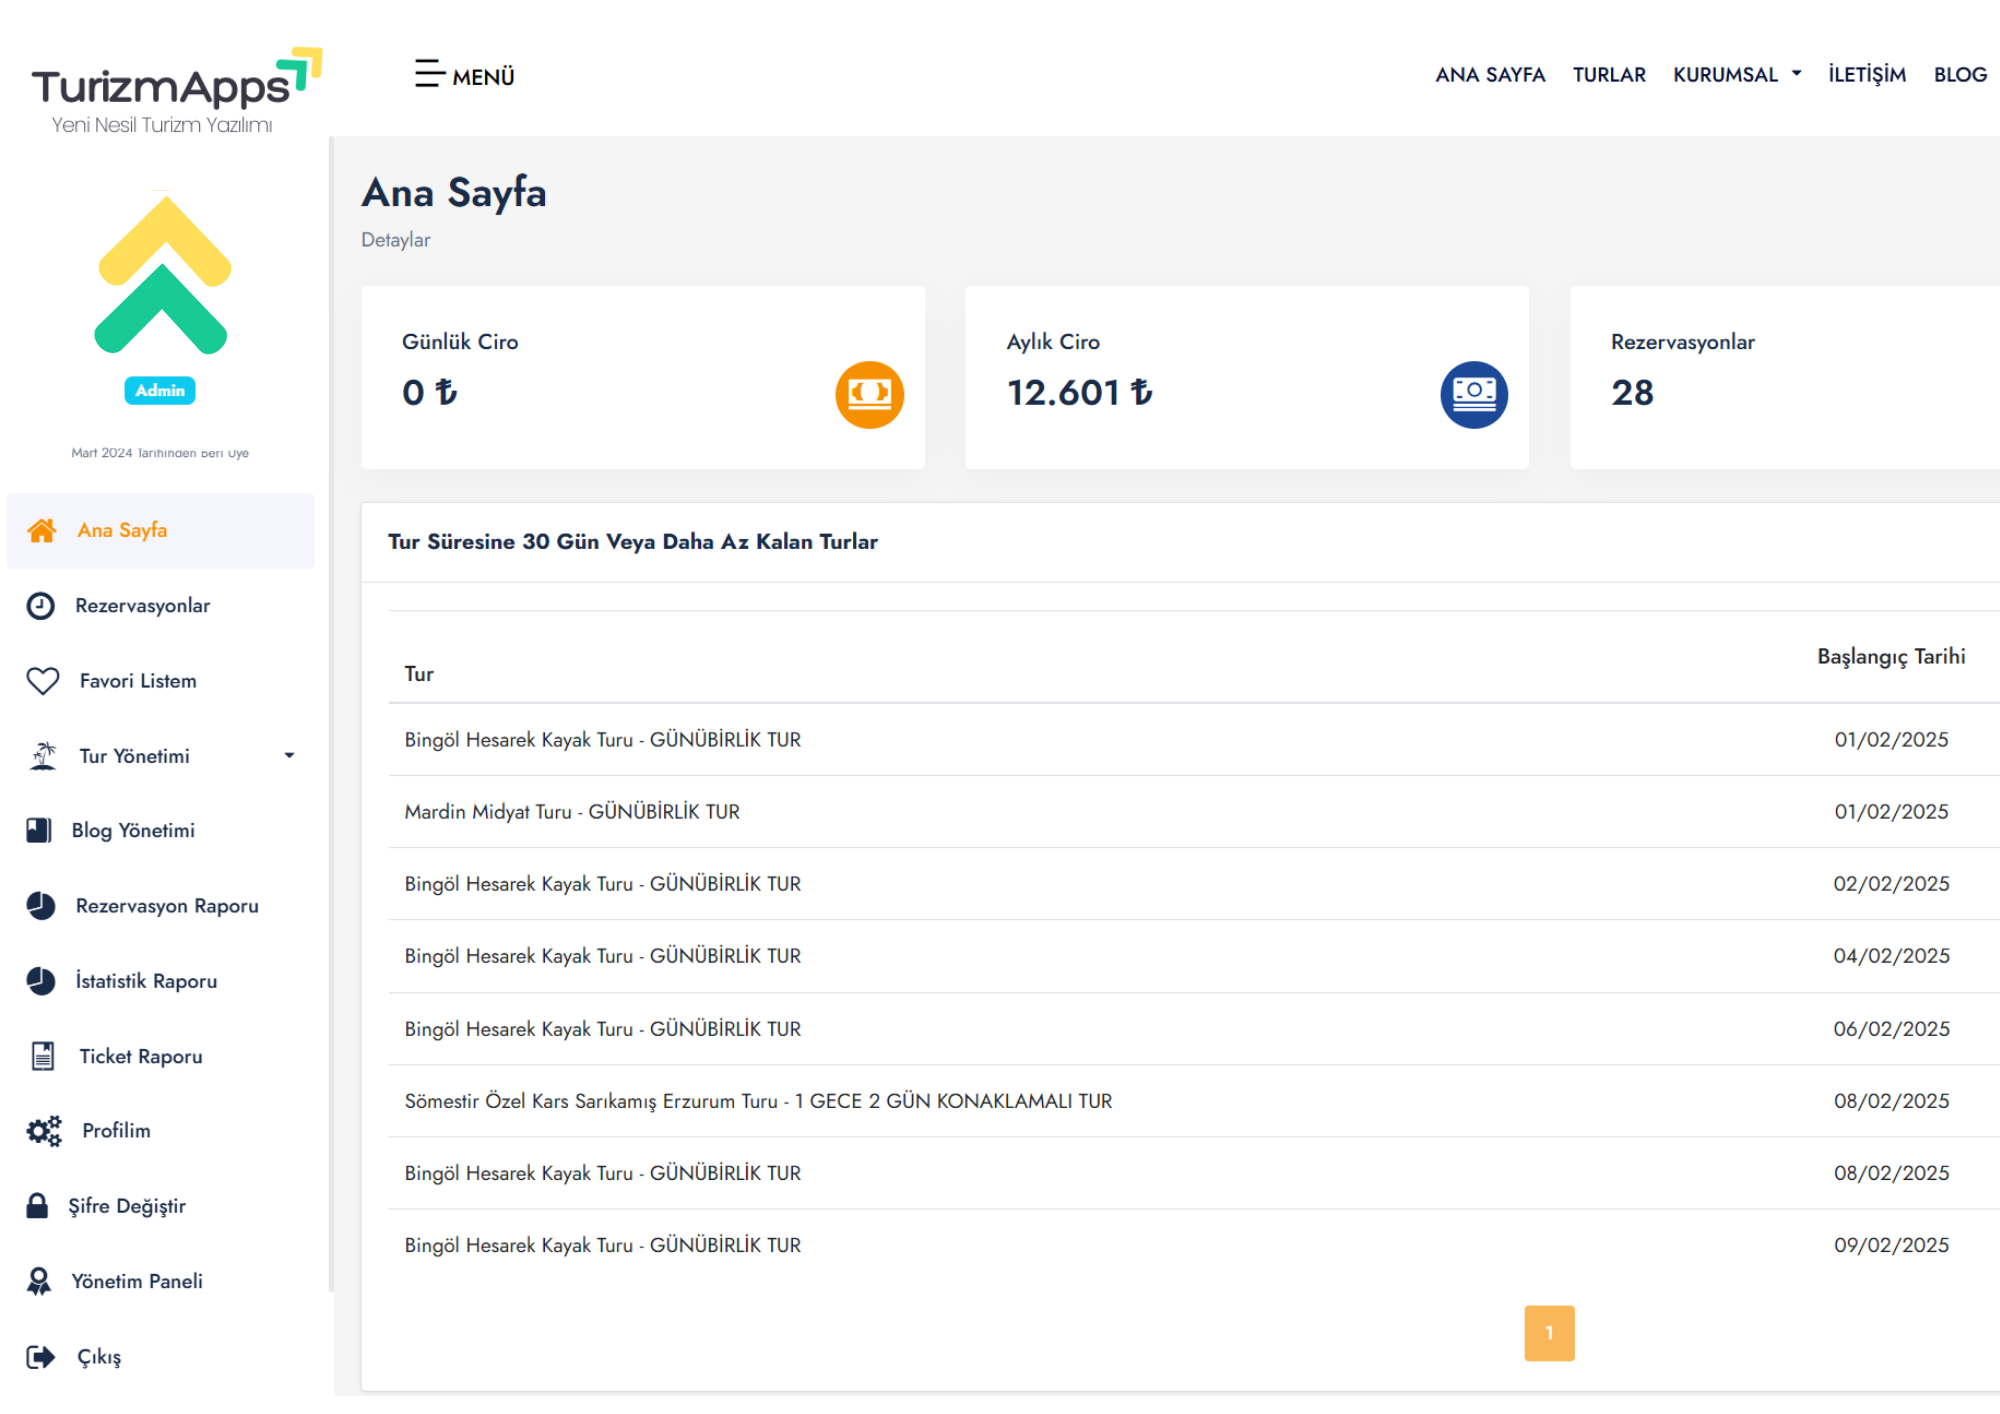Open Rezervasyon Raporu pie chart icon

click(41, 906)
